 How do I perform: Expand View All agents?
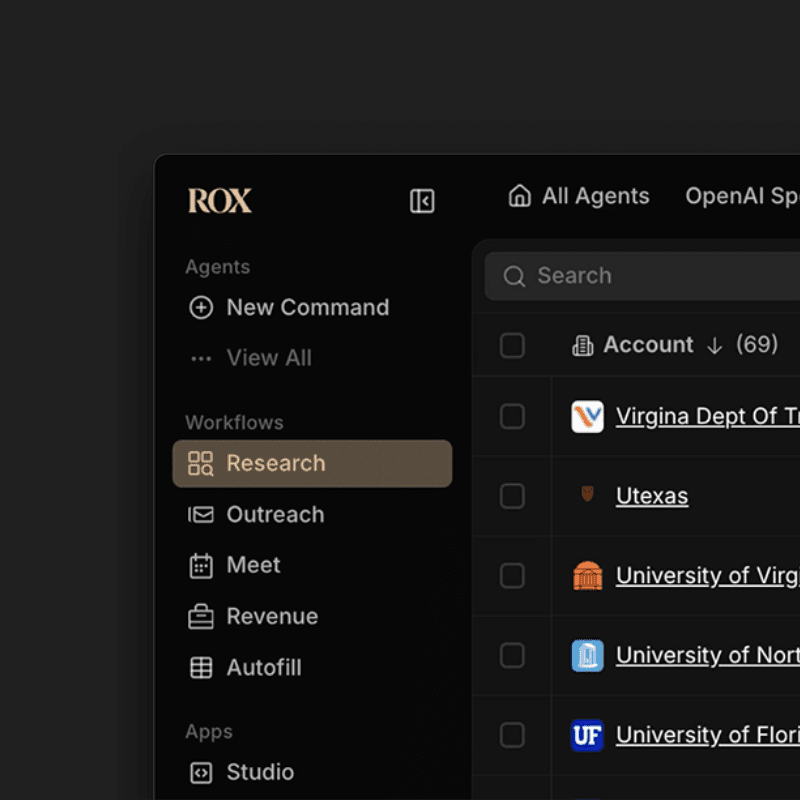coord(268,358)
